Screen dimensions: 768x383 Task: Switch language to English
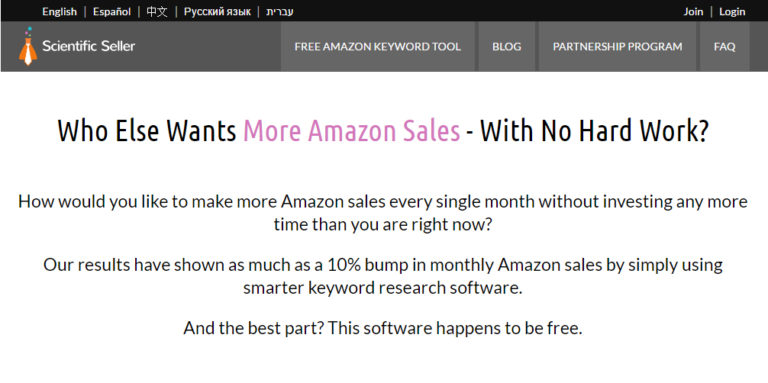[59, 12]
